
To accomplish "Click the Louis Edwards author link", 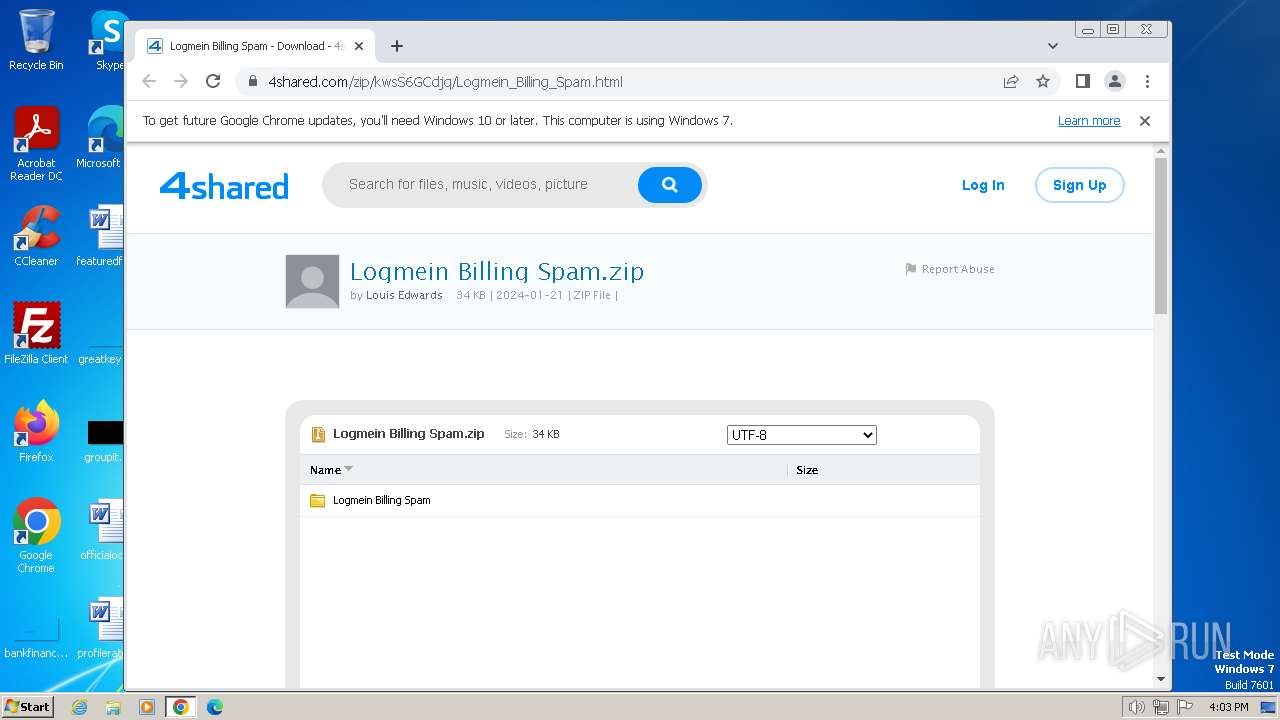I will tap(404, 295).
